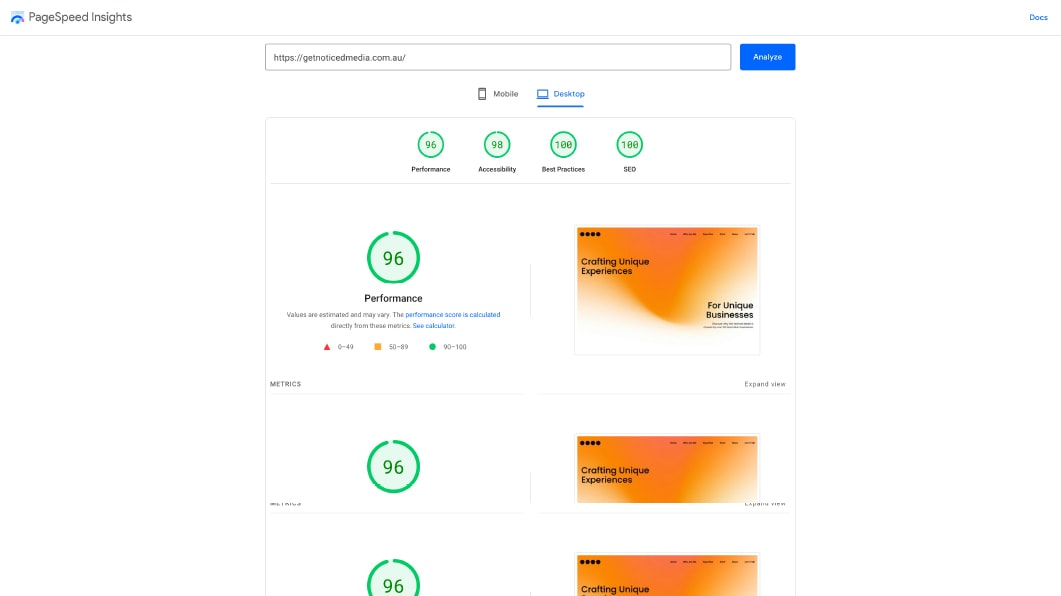Open the 'performance score is calculated' link
Screen dimensions: 1061x596
coord(453,315)
